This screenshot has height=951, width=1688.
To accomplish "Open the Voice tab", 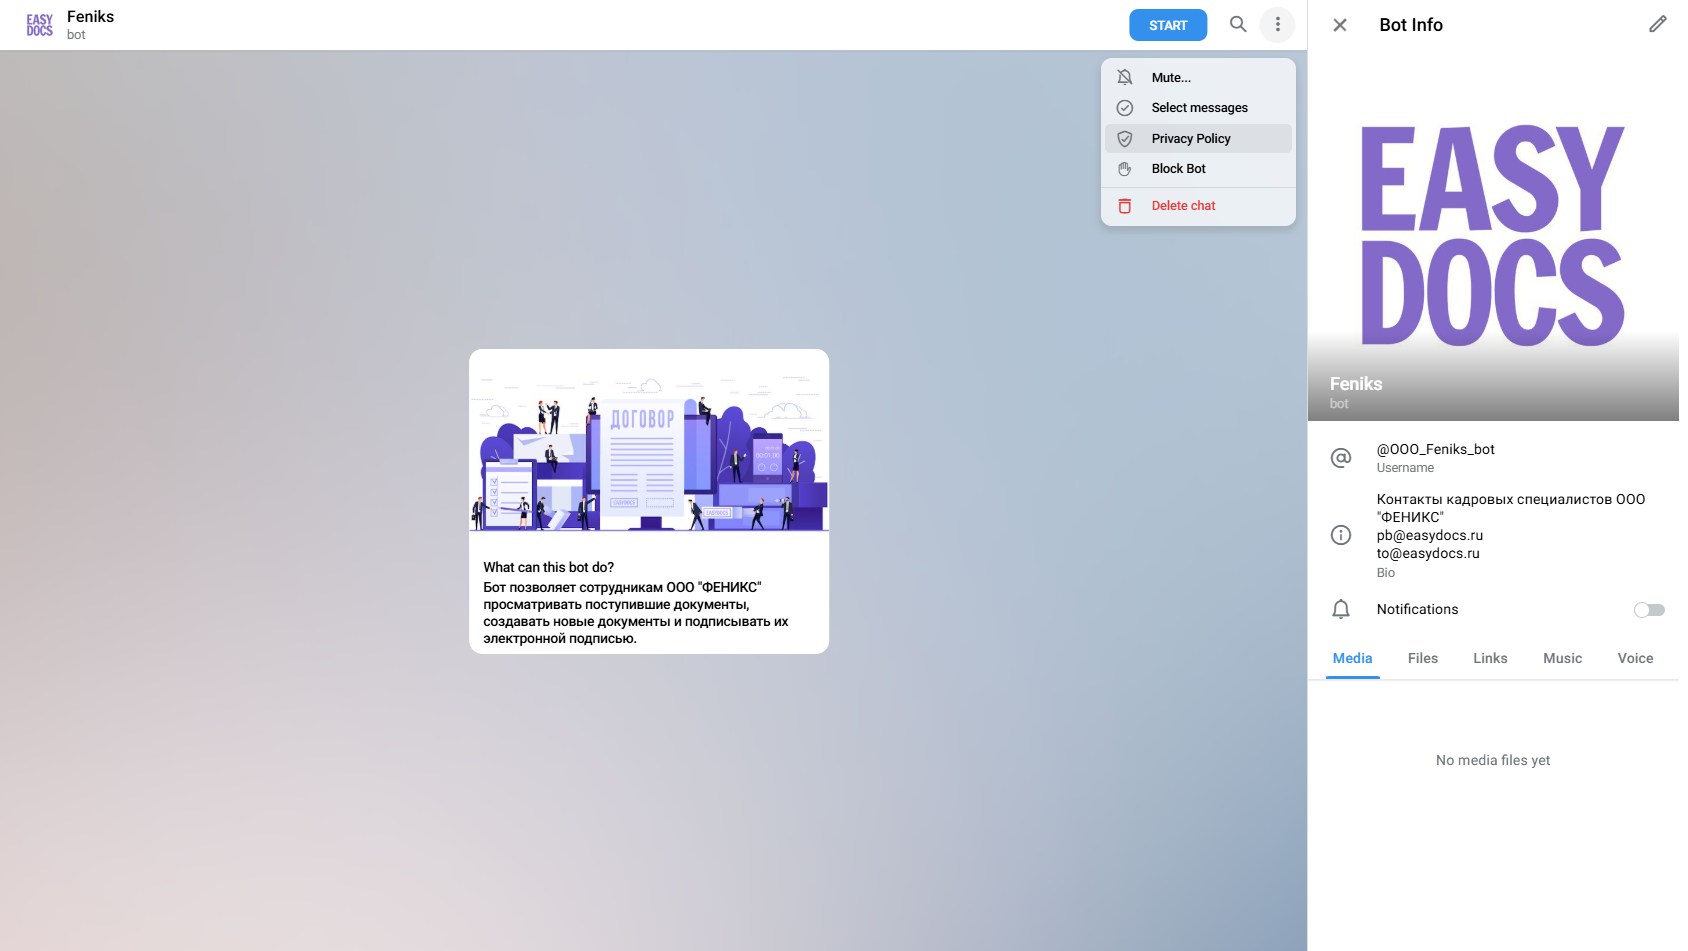I will point(1635,659).
